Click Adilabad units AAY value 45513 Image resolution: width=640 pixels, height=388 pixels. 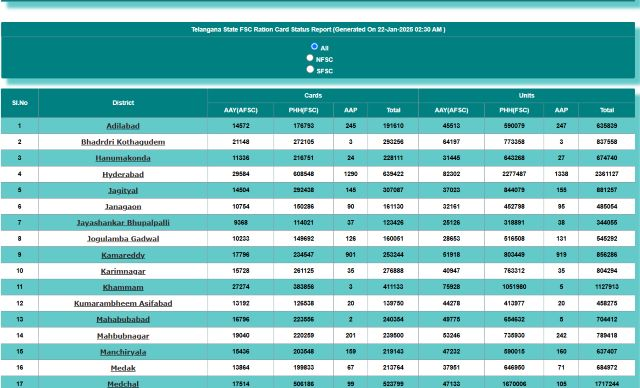[451, 126]
